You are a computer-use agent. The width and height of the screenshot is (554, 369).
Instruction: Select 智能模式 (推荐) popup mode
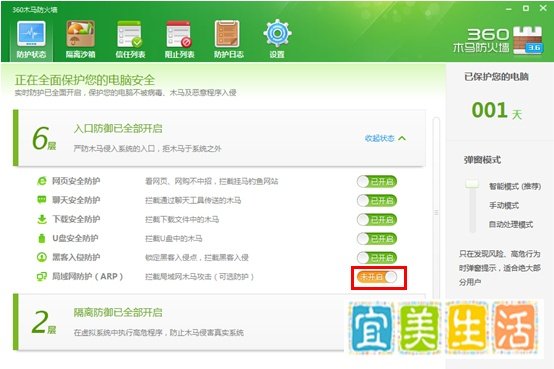[515, 186]
